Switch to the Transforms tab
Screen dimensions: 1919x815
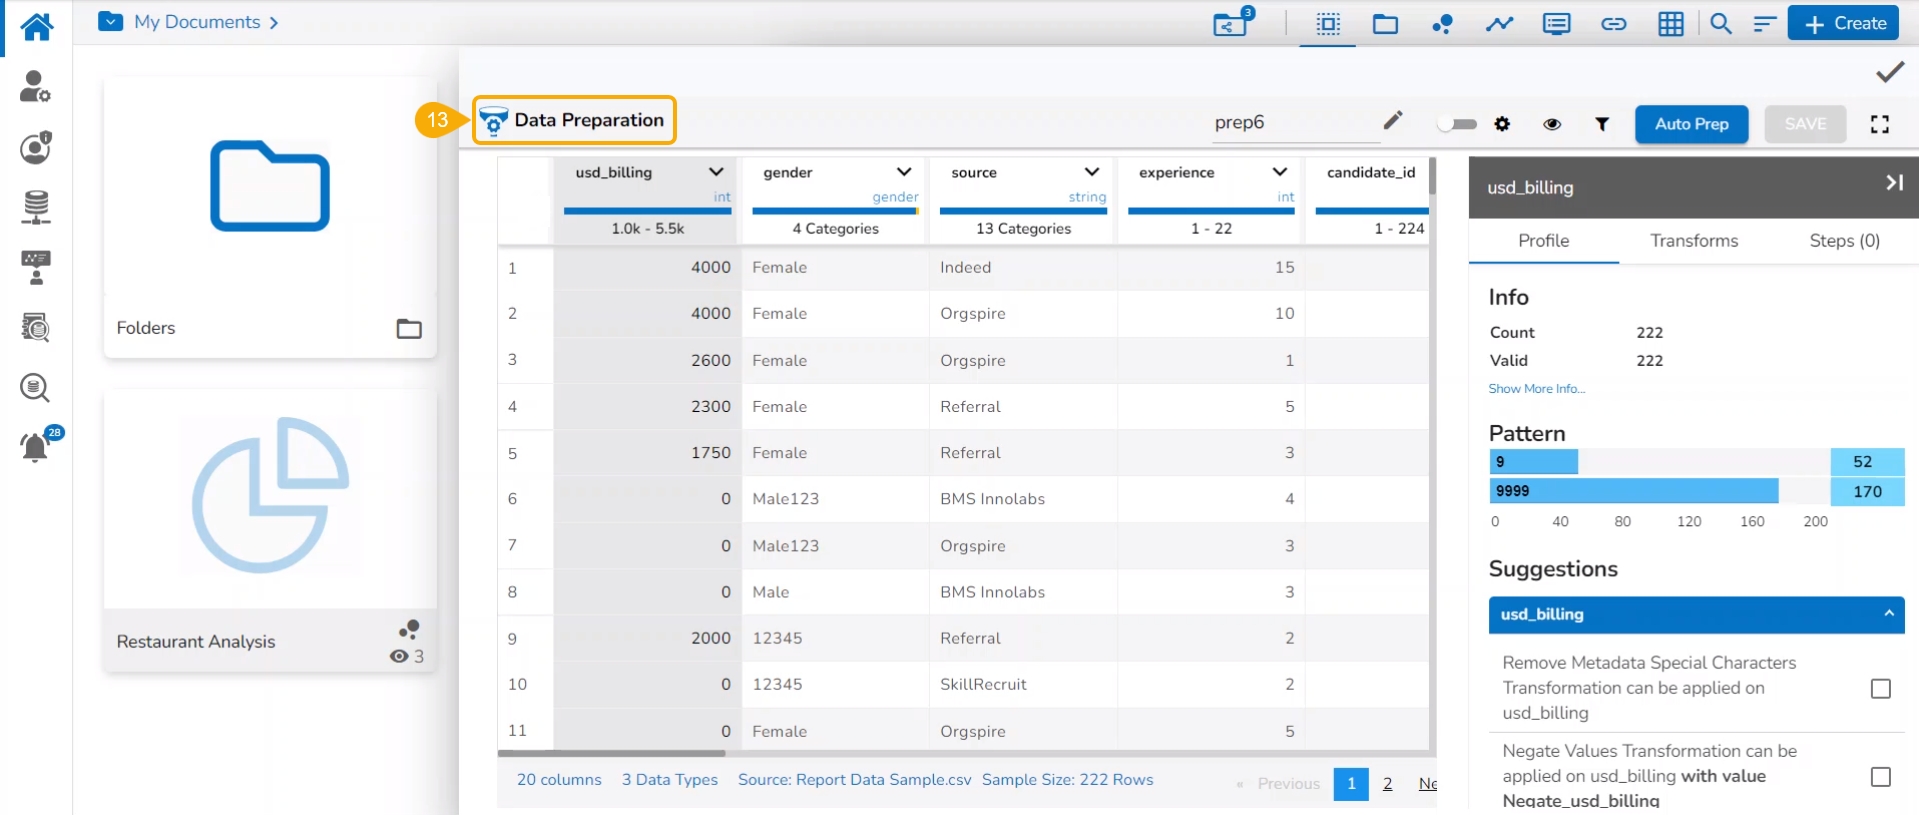(1693, 241)
